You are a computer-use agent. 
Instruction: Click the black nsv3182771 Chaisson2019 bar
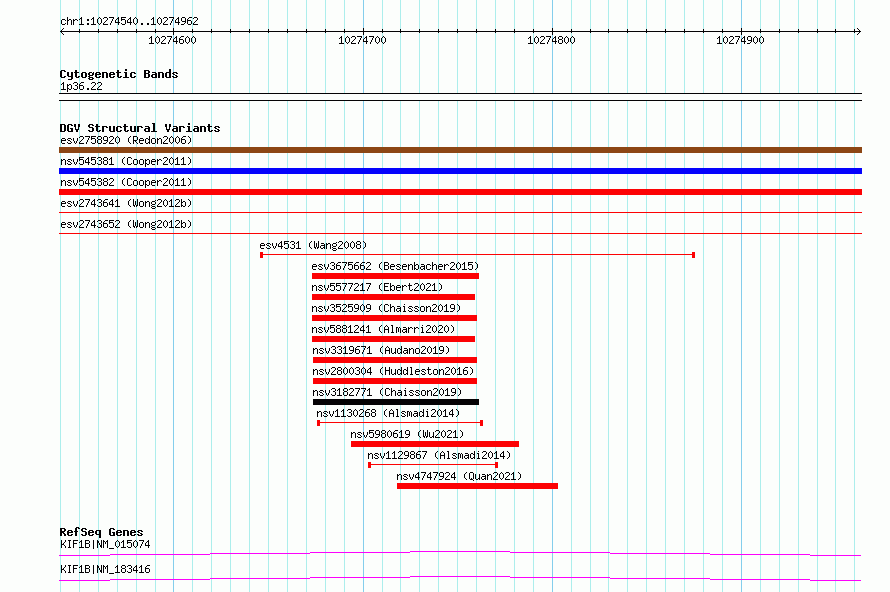[396, 402]
